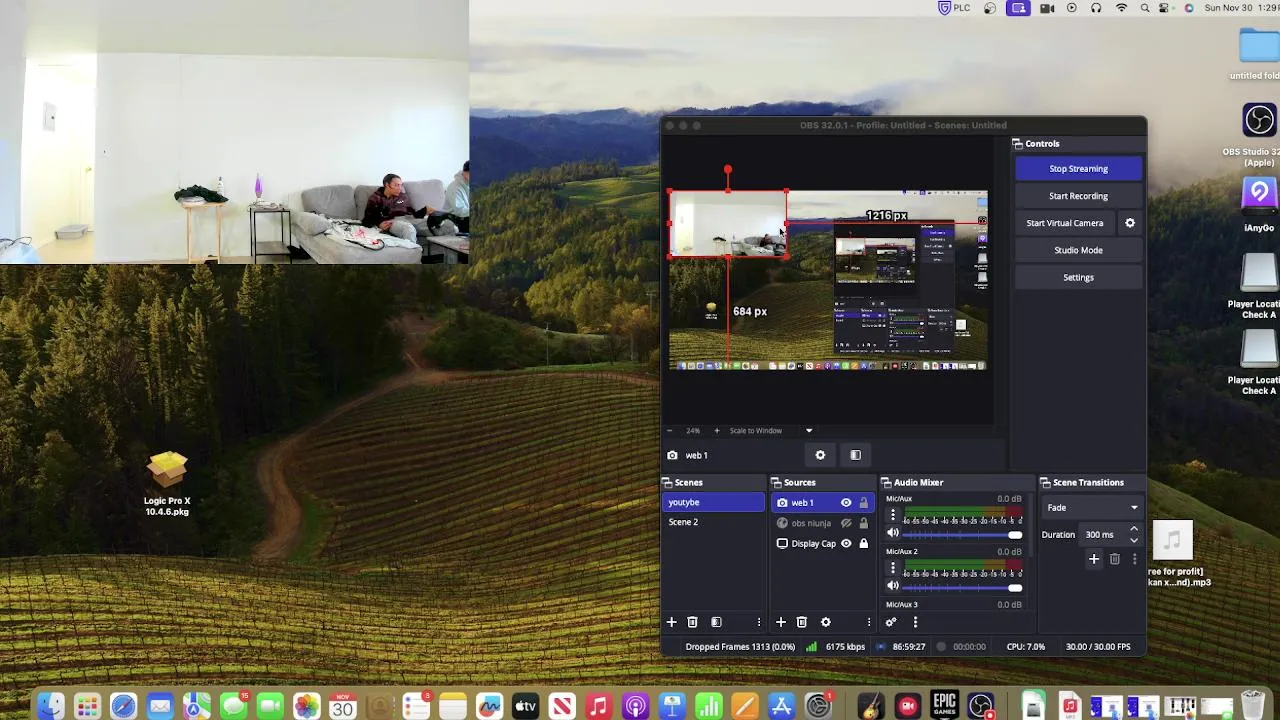Image resolution: width=1280 pixels, height=720 pixels.
Task: Open iAnyGo desktop icon
Action: tap(1259, 194)
